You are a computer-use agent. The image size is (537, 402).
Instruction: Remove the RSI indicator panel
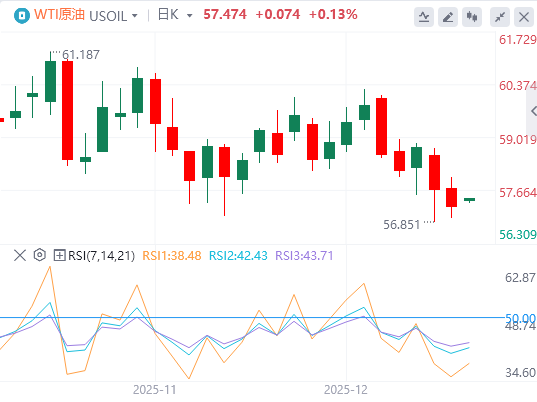click(x=20, y=255)
